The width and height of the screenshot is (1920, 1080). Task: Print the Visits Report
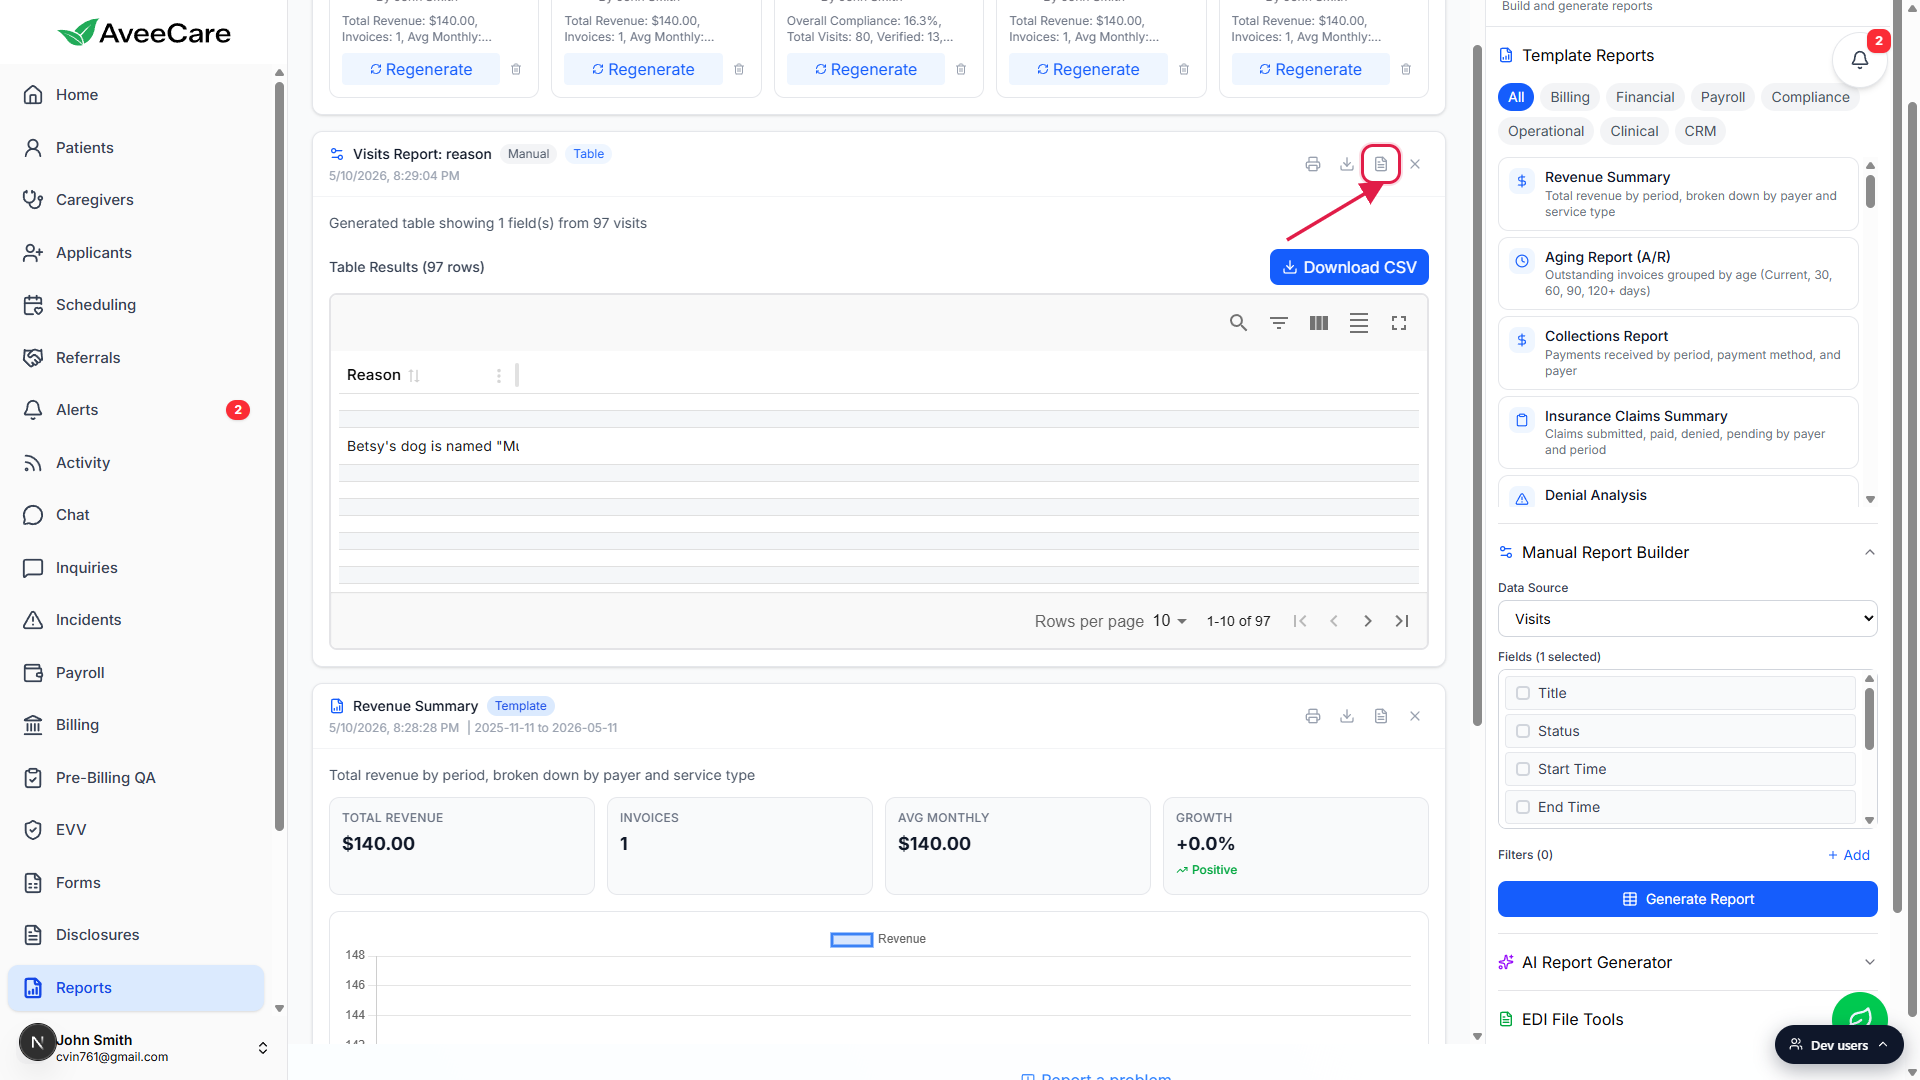[x=1313, y=164]
